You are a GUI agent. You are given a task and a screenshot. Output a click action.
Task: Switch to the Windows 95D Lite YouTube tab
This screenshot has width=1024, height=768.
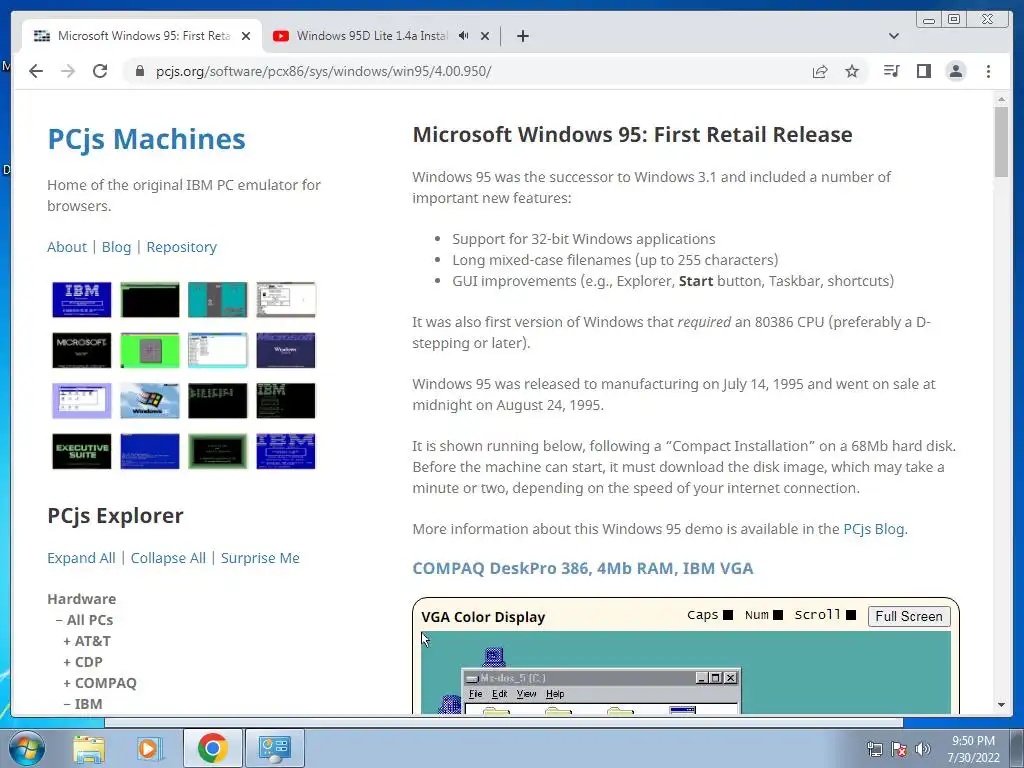[x=381, y=36]
